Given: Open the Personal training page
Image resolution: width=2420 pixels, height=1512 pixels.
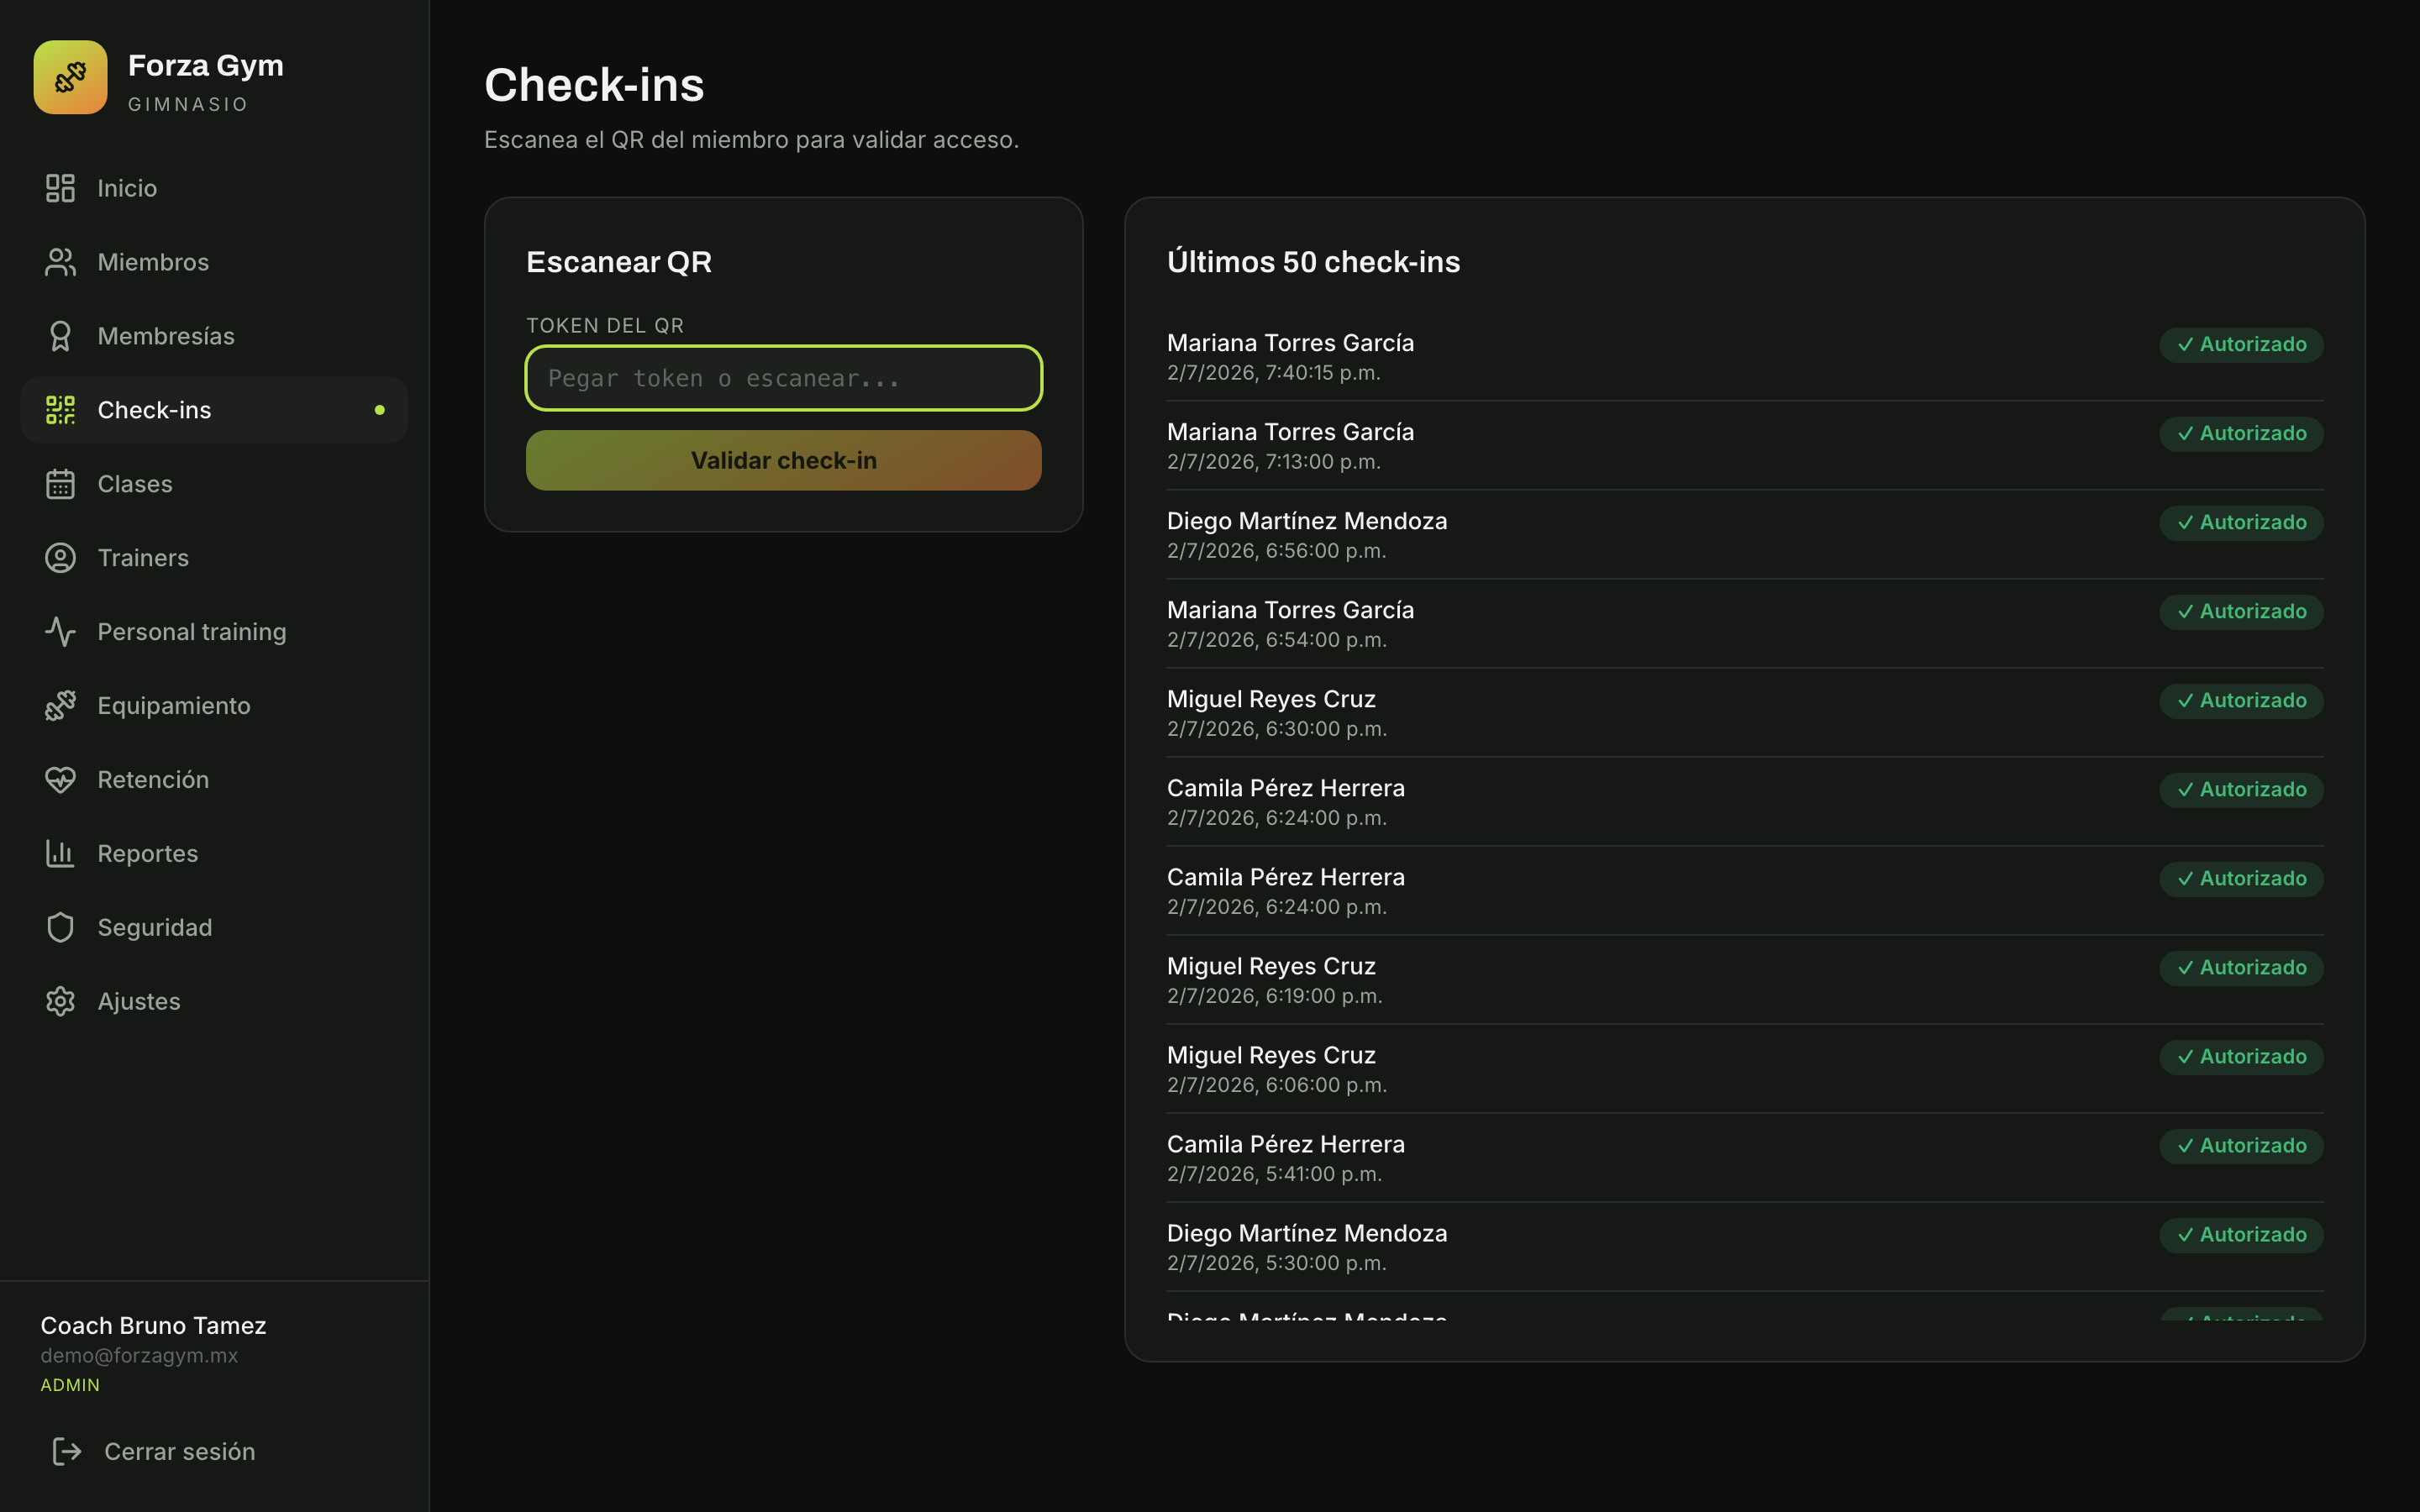Looking at the screenshot, I should click(214, 632).
